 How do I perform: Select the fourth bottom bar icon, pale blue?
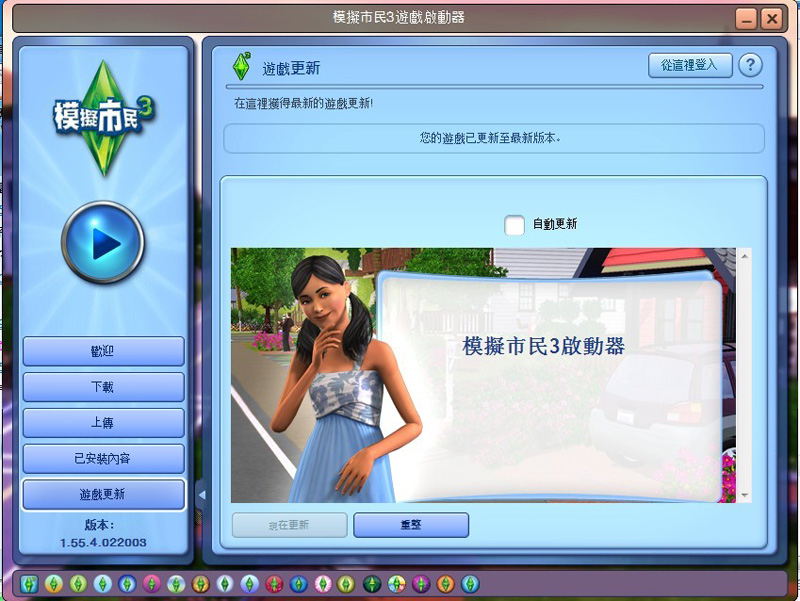103,584
